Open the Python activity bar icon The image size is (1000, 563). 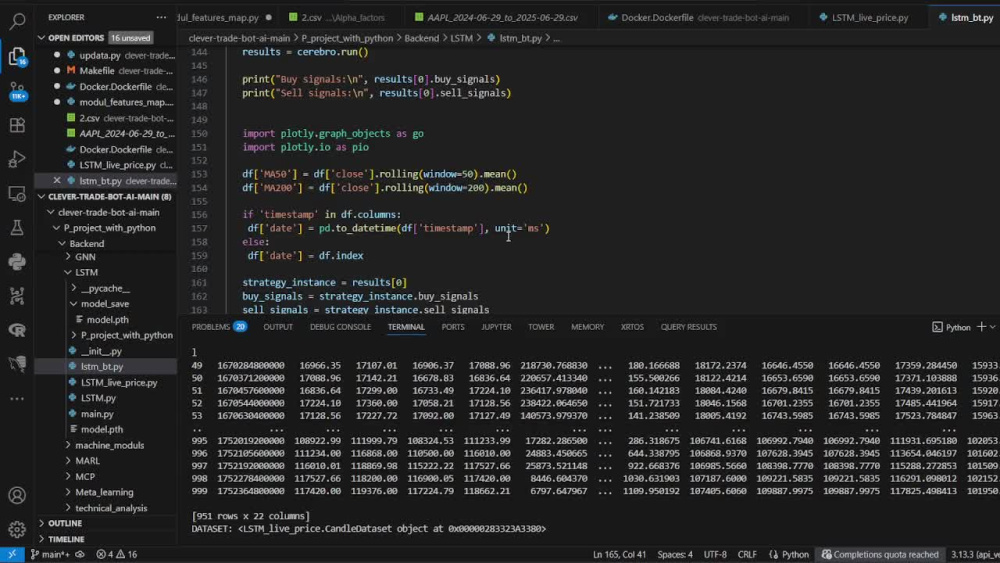click(x=17, y=261)
